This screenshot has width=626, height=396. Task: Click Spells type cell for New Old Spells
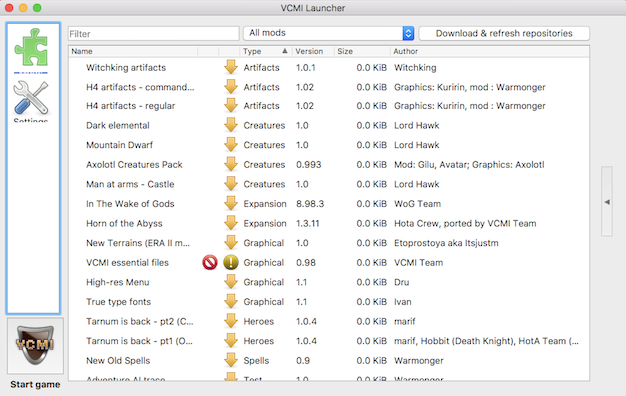click(x=256, y=360)
